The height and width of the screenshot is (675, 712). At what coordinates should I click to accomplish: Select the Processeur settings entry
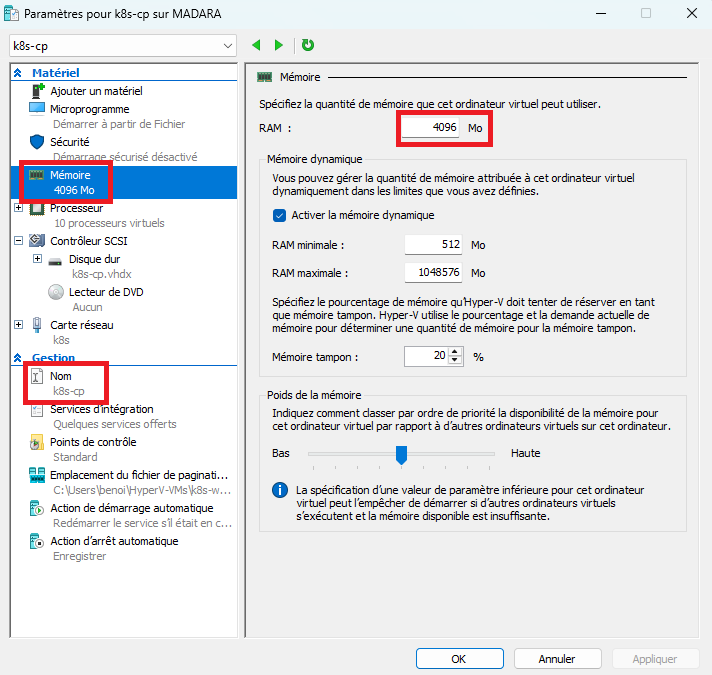(x=76, y=208)
